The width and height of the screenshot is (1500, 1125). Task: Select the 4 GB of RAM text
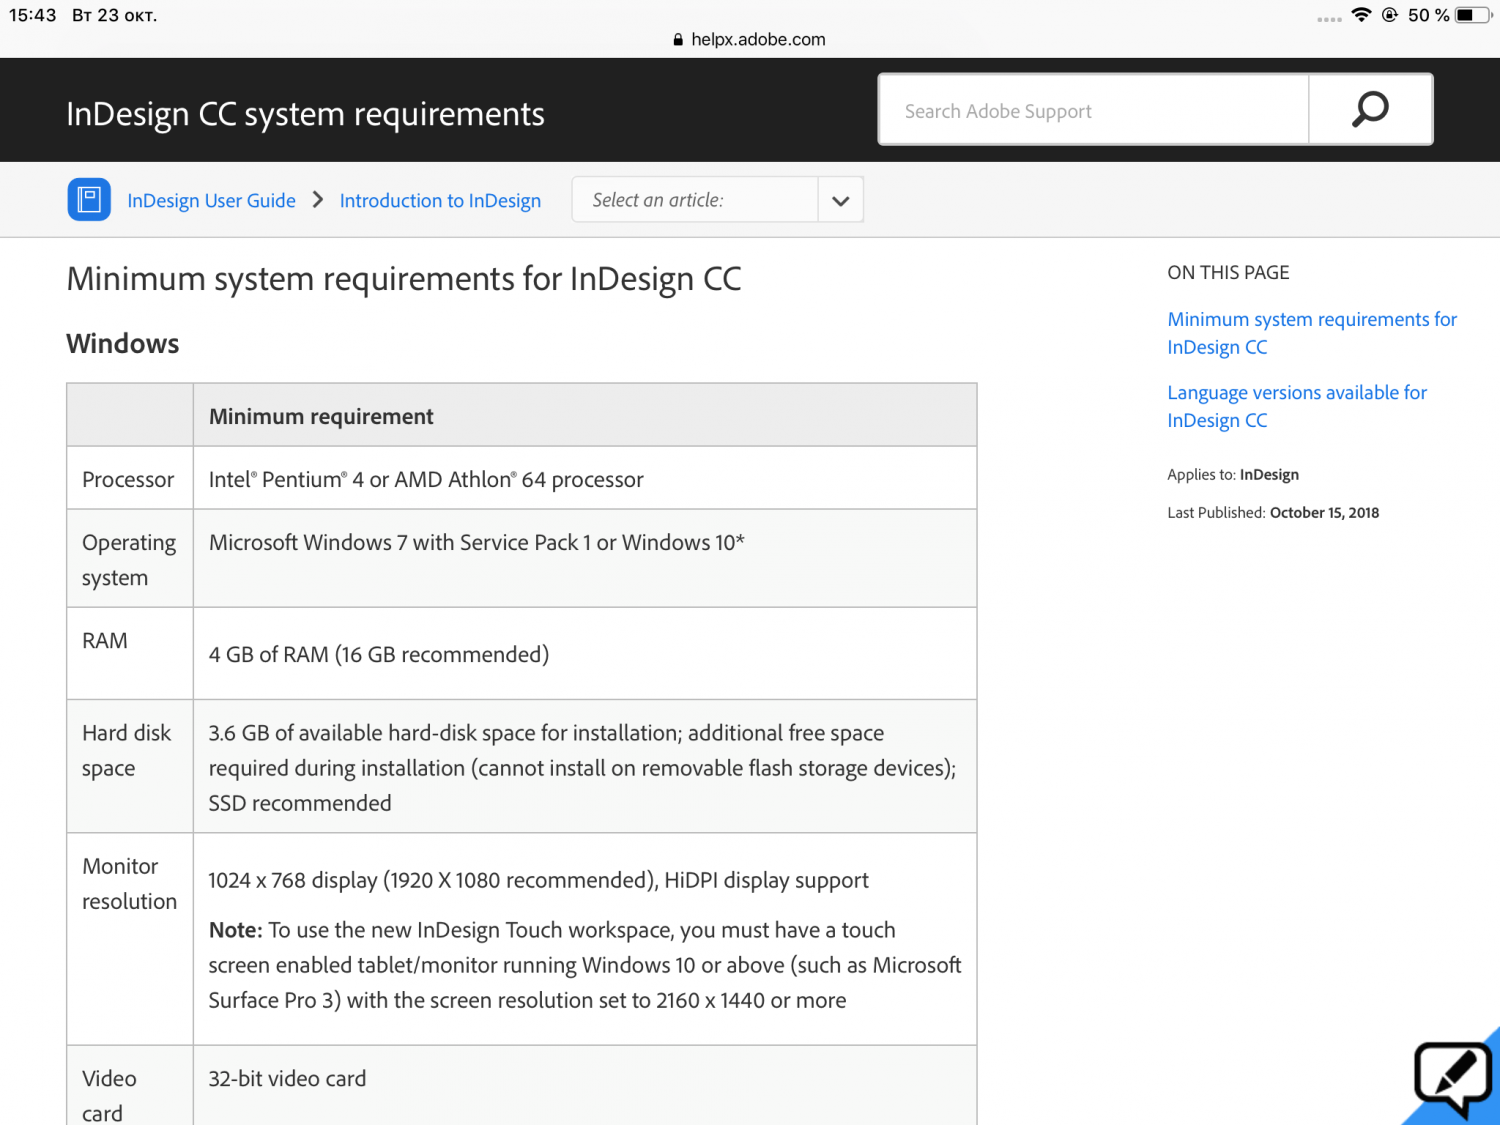tap(378, 655)
